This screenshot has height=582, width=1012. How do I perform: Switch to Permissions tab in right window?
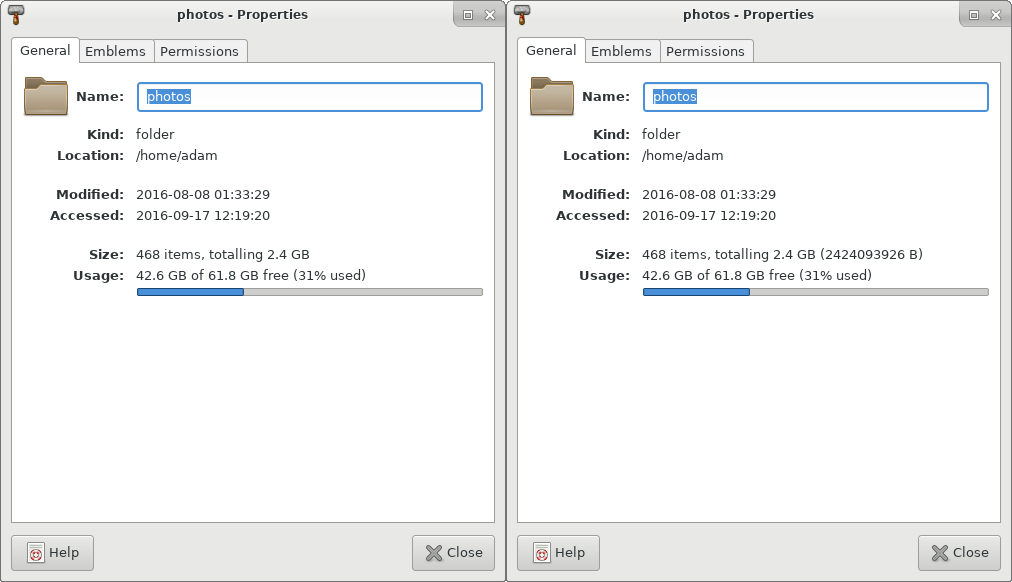[705, 51]
